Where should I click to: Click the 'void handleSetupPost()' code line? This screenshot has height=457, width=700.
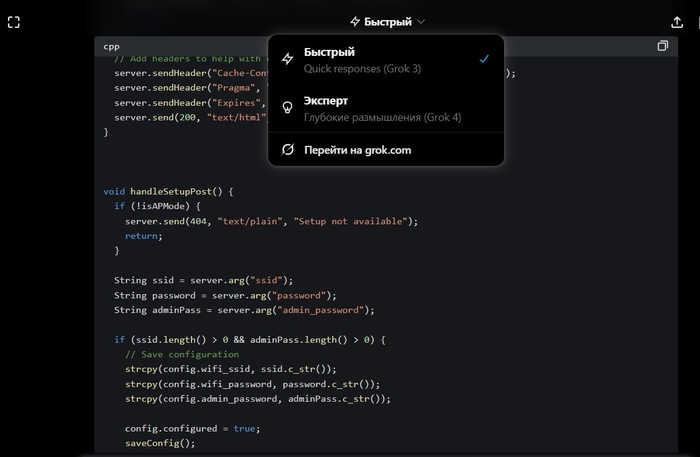(x=167, y=190)
